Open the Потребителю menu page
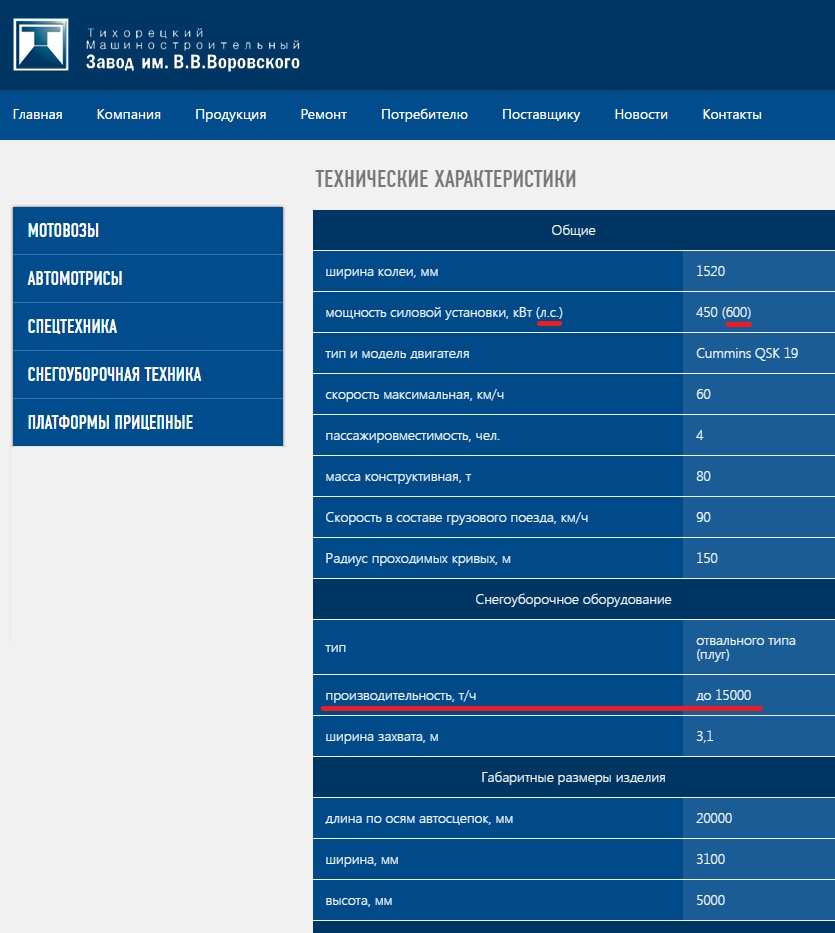The image size is (835, 933). 424,114
